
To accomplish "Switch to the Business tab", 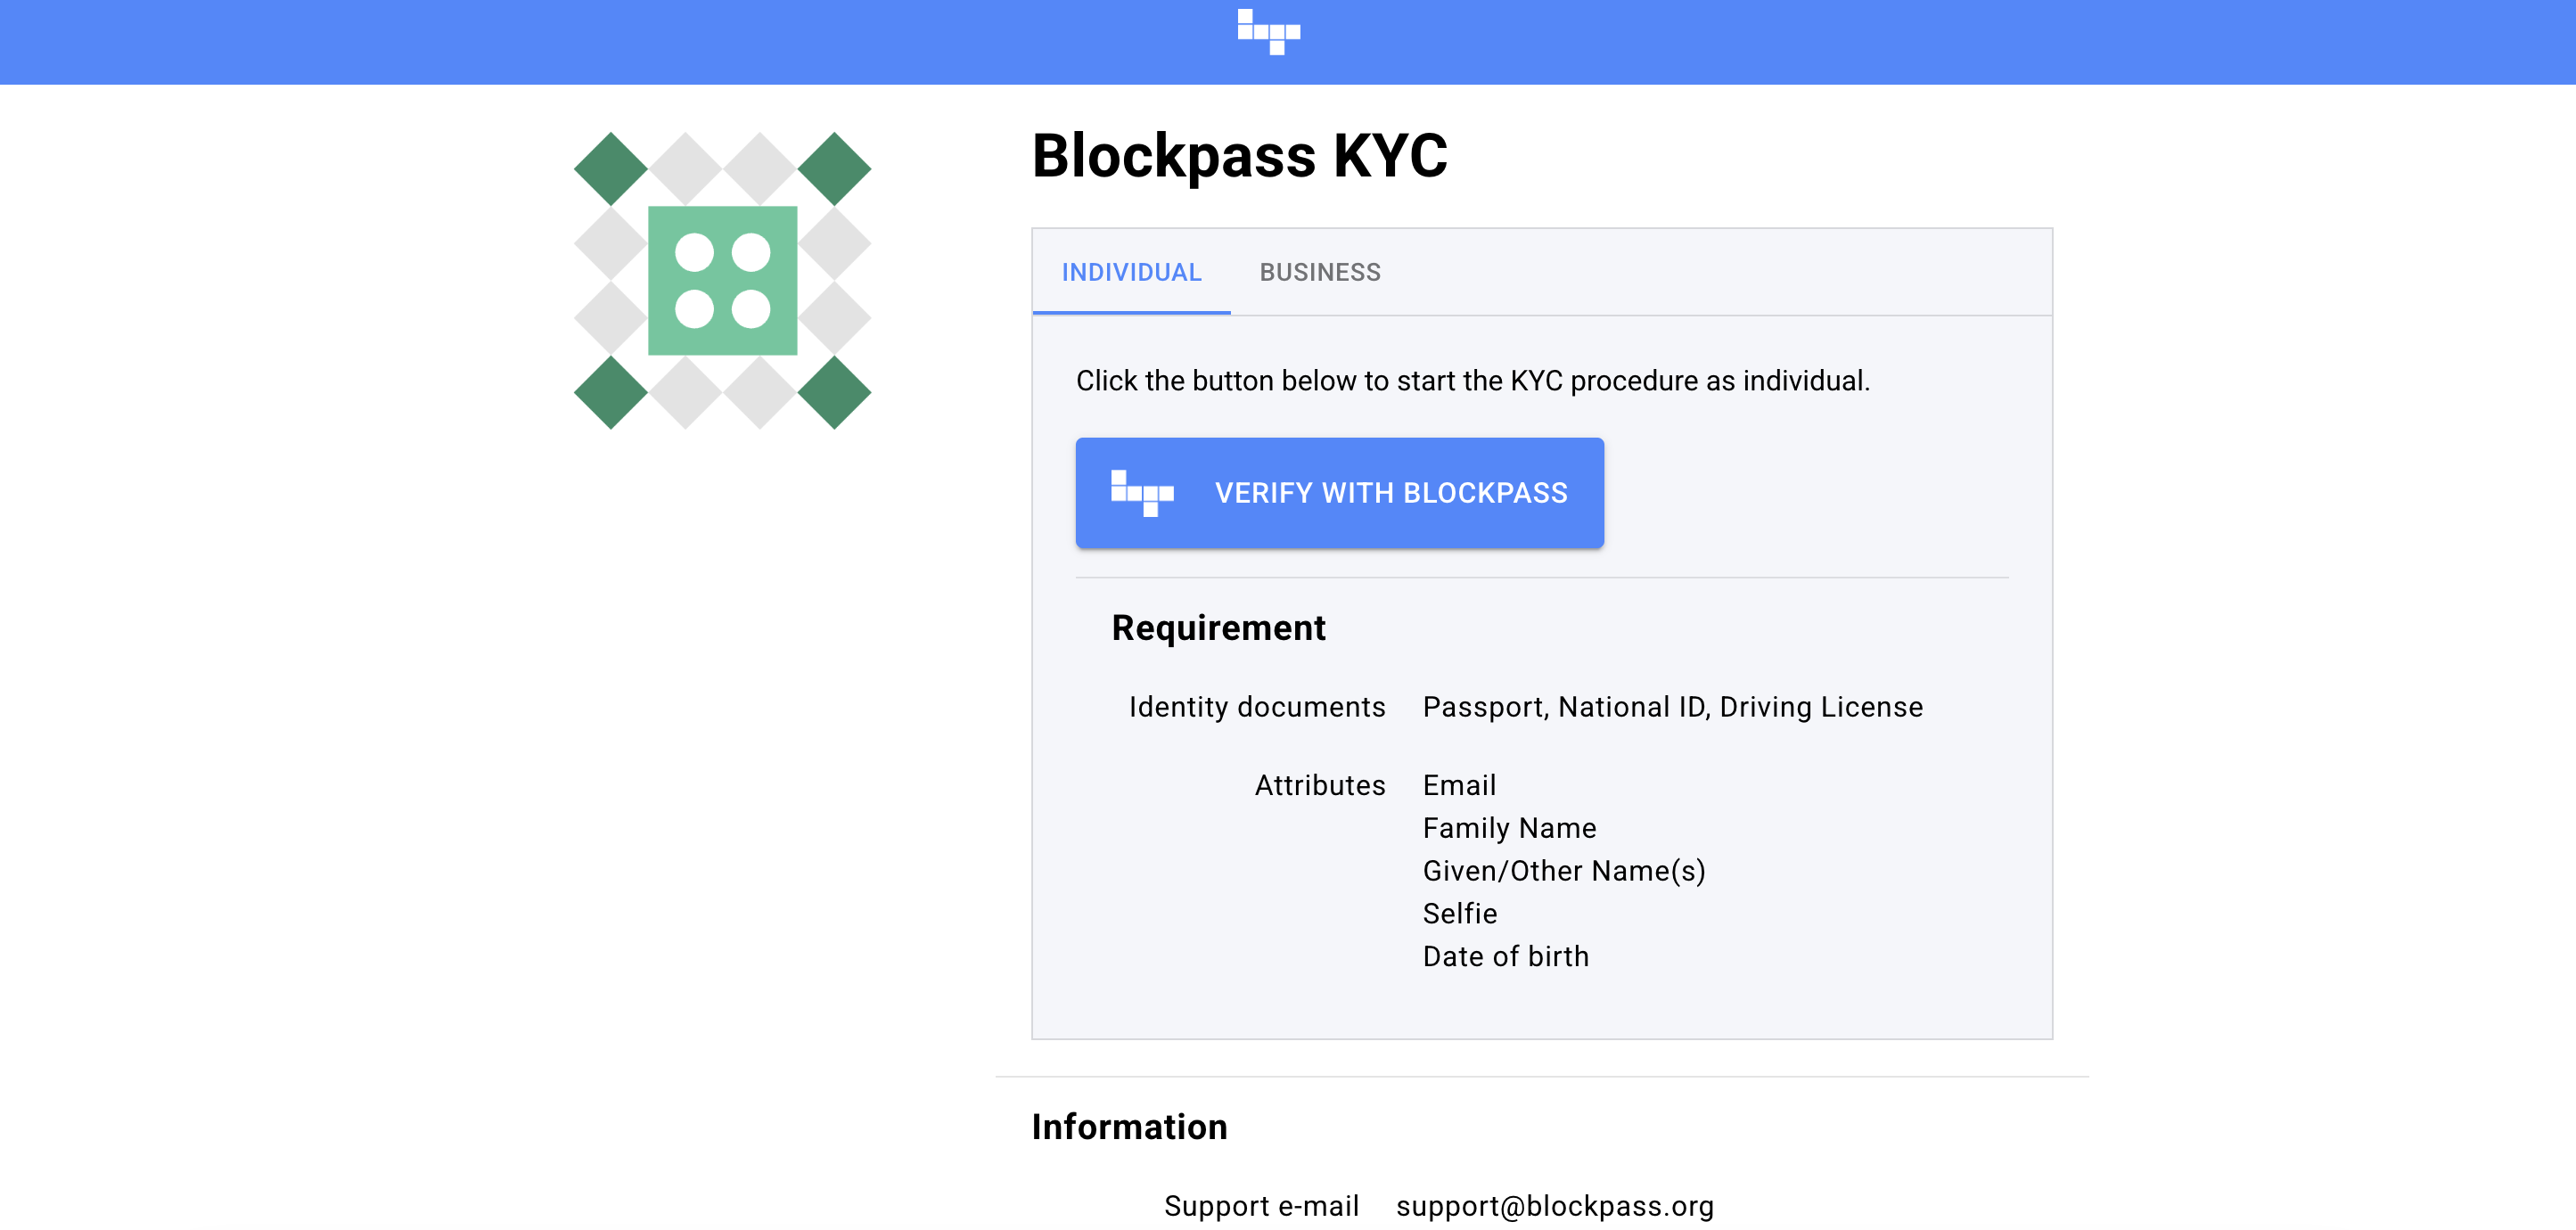I will click(1319, 272).
